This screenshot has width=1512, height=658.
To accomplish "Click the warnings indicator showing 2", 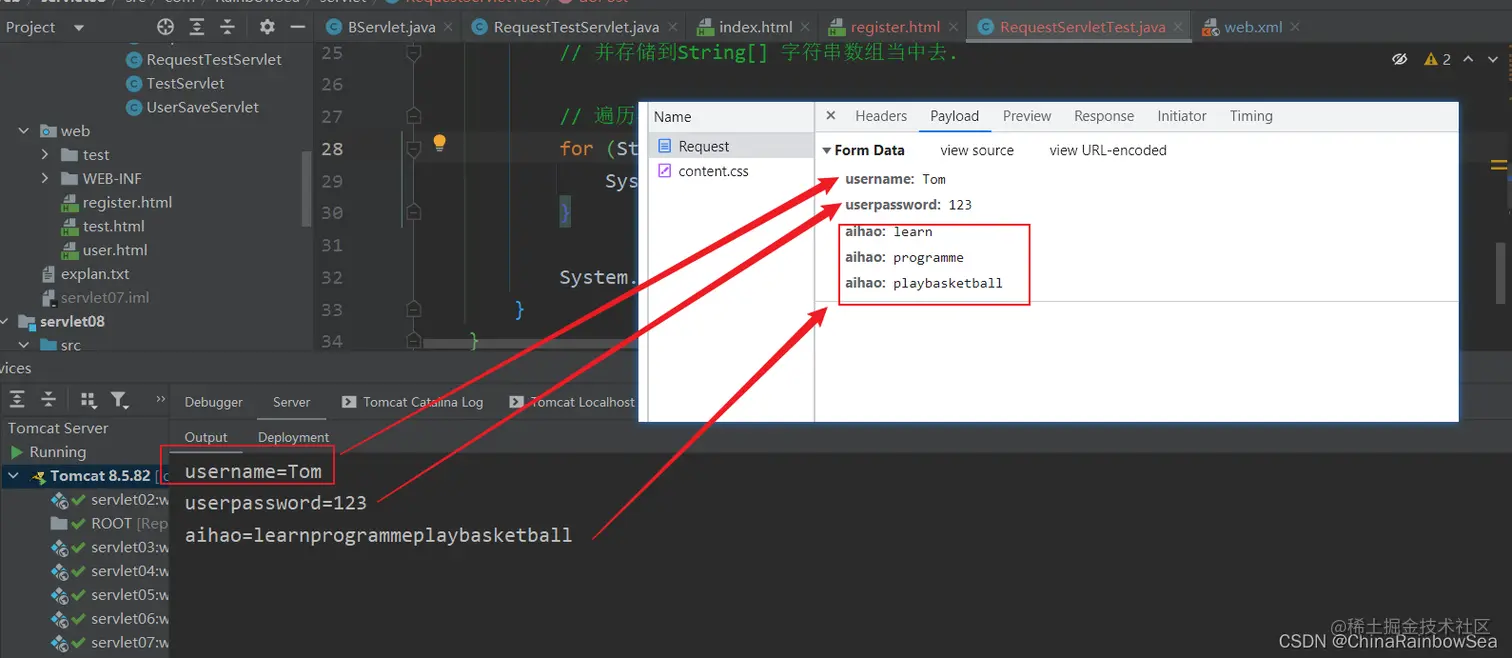I will tap(1437, 59).
